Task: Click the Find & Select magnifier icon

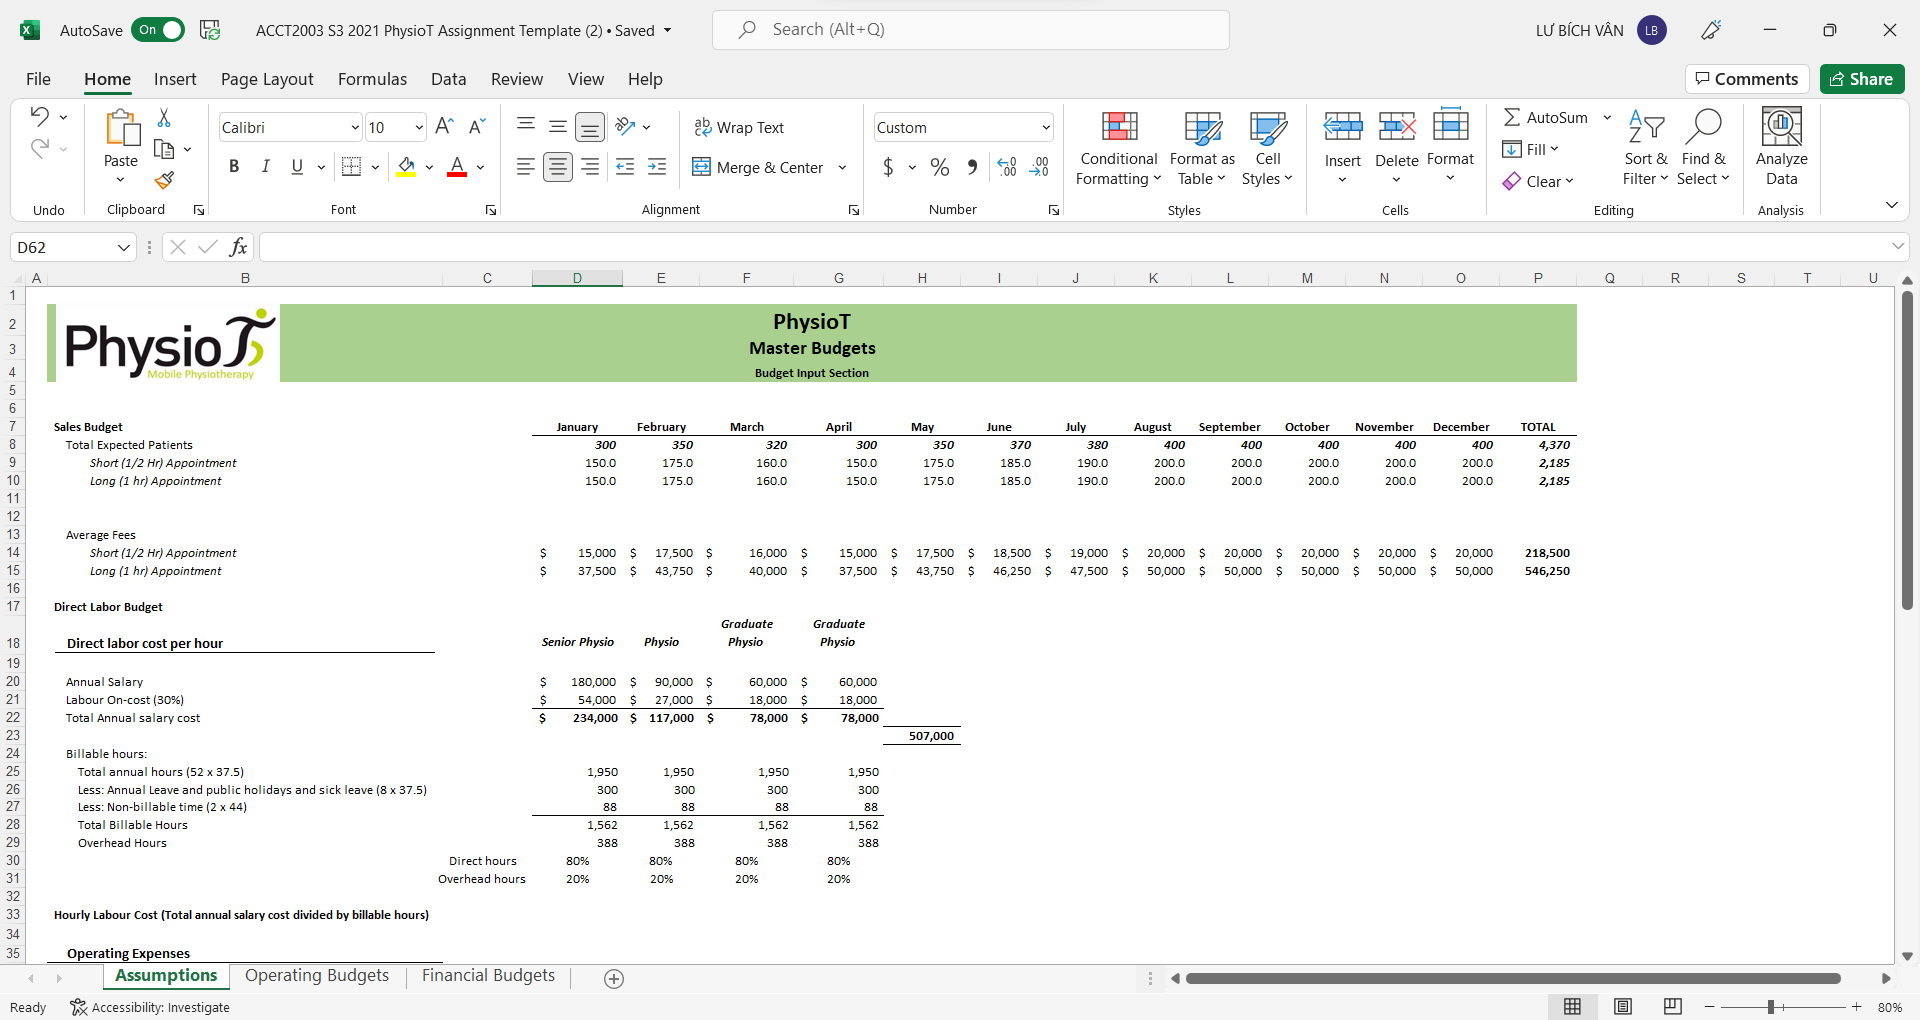Action: tap(1703, 127)
